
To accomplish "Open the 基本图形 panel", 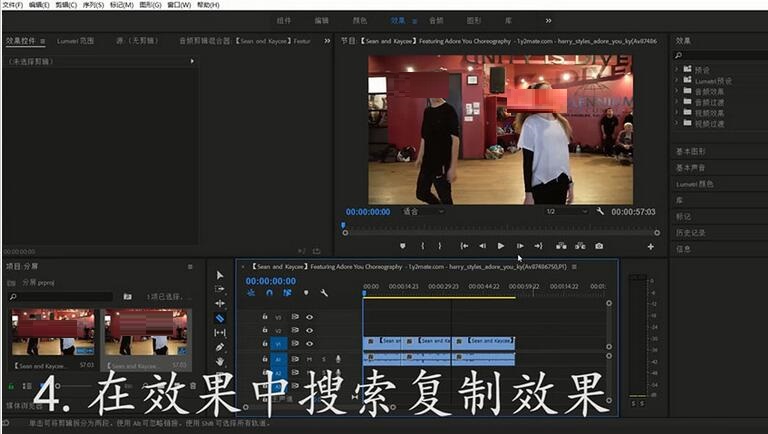I will point(691,151).
